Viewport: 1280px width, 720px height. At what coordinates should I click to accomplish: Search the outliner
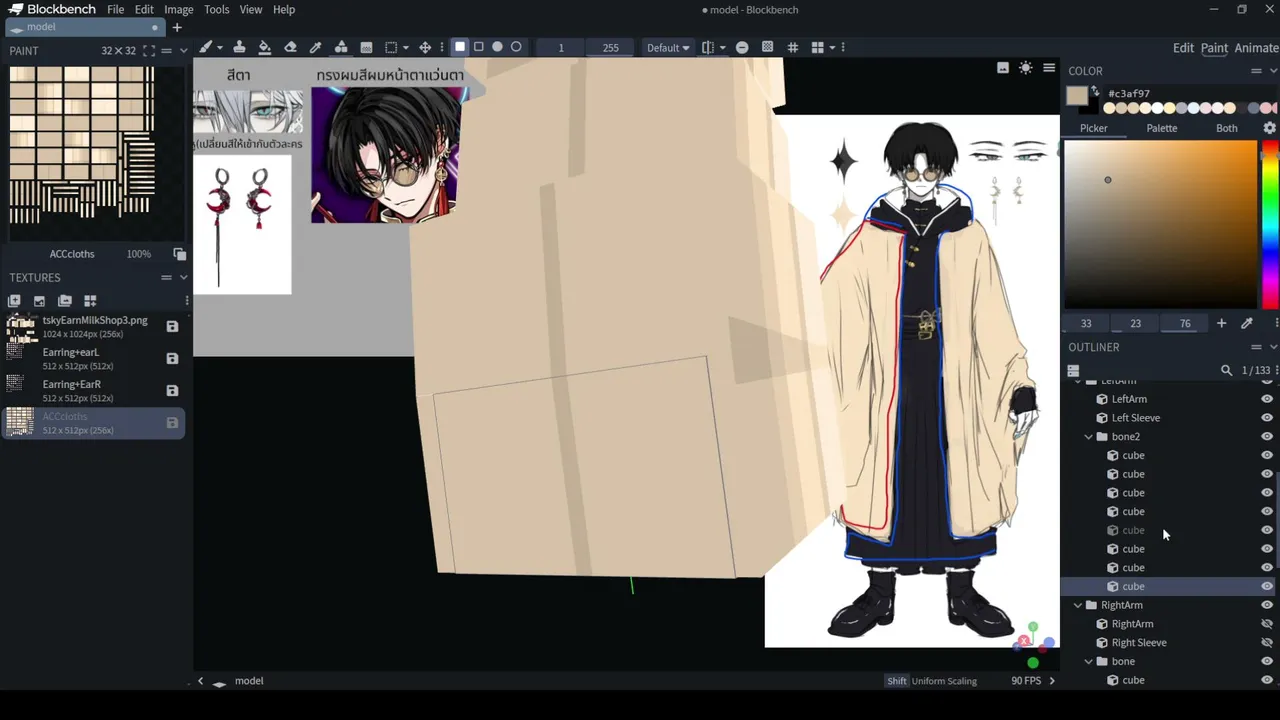(1226, 370)
